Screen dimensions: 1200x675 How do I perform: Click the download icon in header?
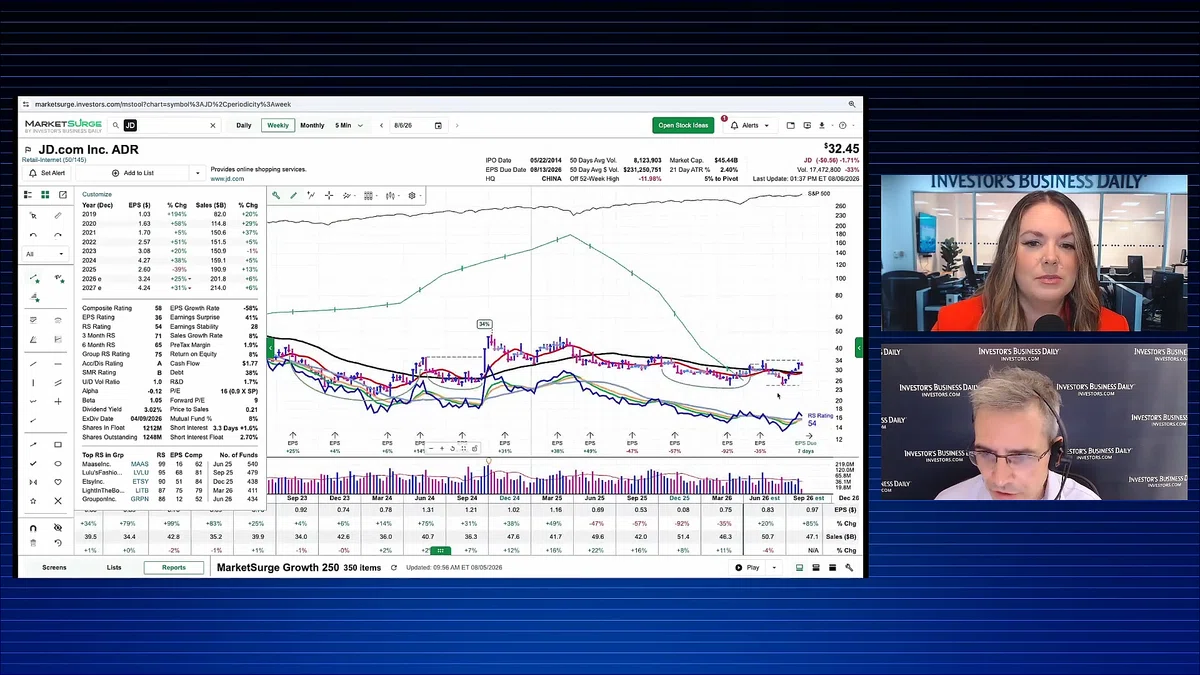(822, 126)
